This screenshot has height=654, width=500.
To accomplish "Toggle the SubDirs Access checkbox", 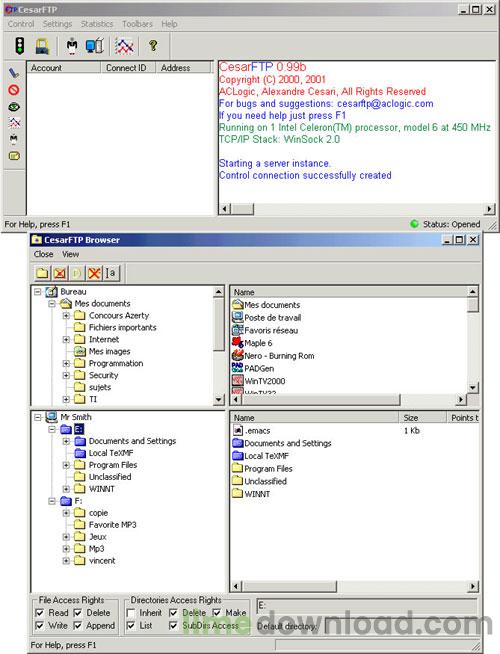I will click(x=173, y=626).
